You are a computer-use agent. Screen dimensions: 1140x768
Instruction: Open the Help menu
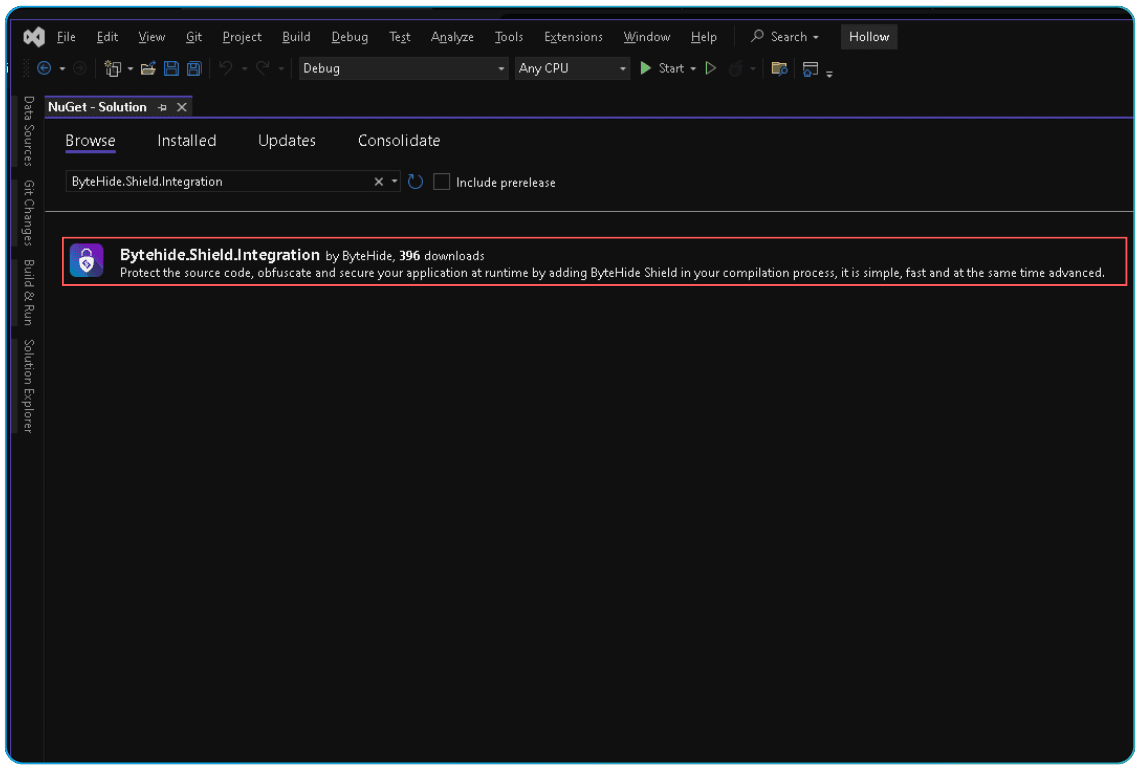(x=704, y=37)
